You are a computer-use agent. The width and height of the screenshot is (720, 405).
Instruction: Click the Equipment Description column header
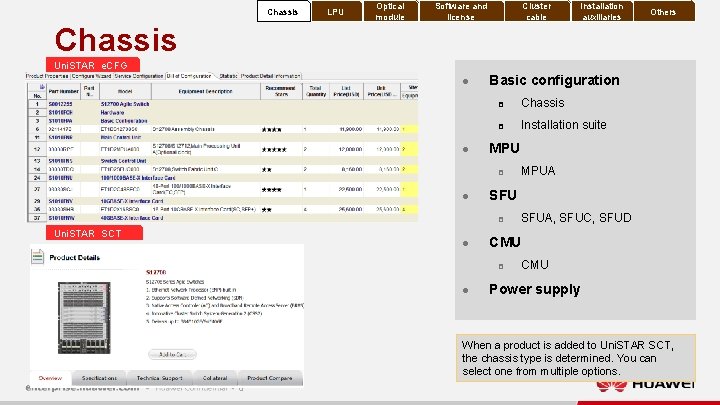[205, 91]
